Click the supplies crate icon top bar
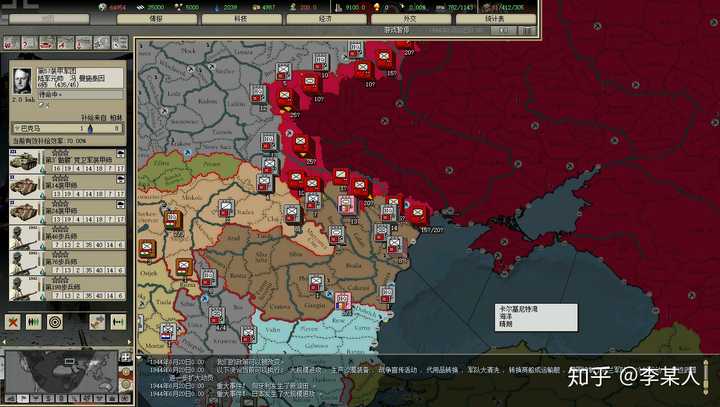This screenshot has height=407, width=720. (x=256, y=7)
